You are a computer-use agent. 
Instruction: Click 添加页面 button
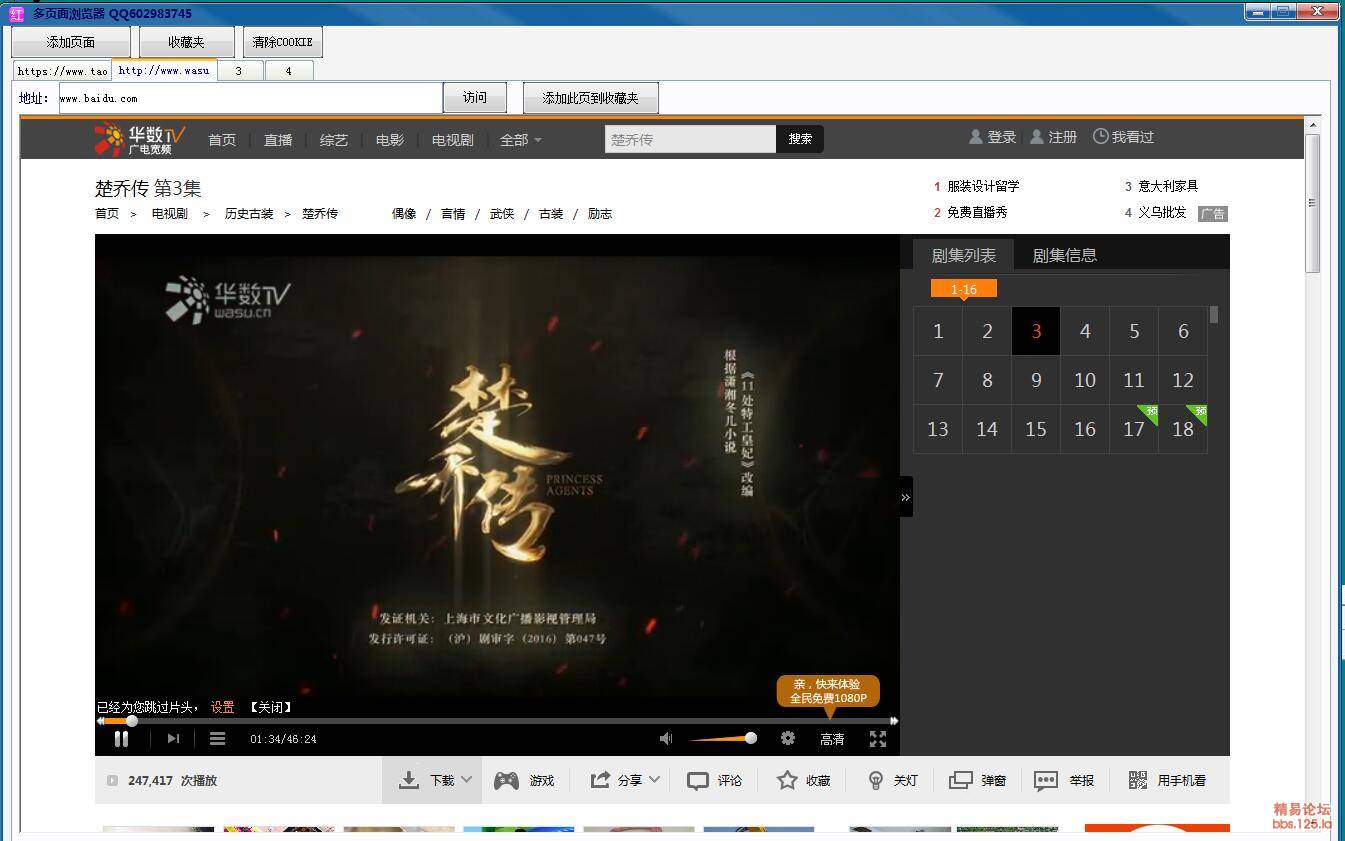click(x=71, y=42)
